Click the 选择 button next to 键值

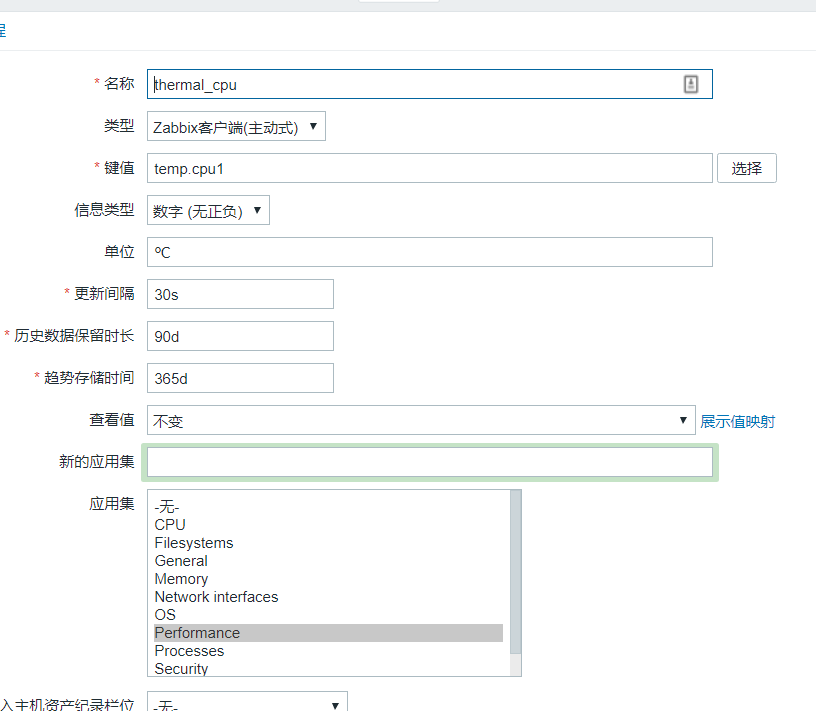[746, 168]
